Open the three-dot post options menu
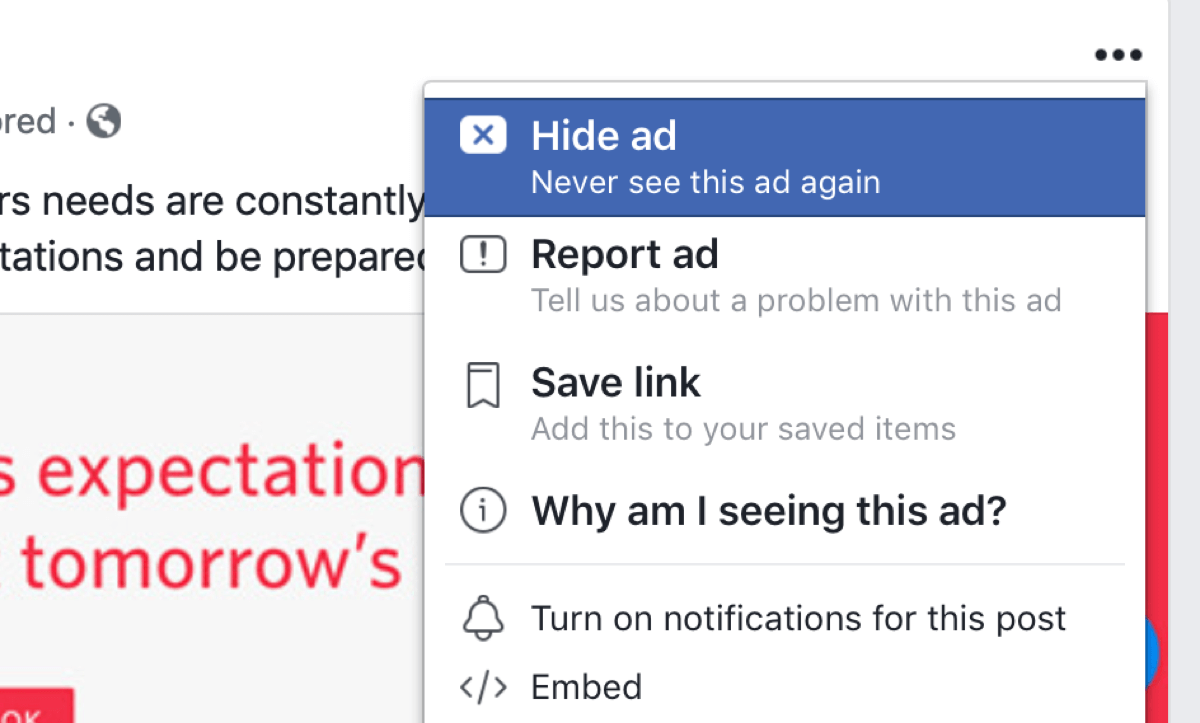This screenshot has height=723, width=1200. pos(1117,55)
